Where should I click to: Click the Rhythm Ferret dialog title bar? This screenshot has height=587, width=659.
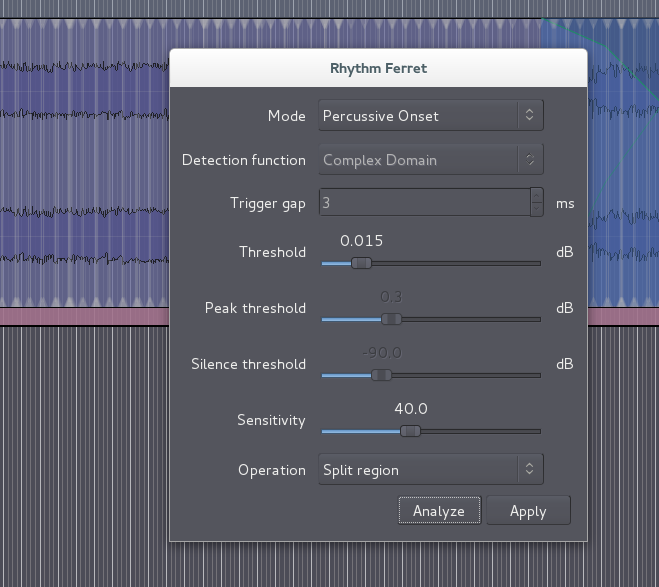378,69
